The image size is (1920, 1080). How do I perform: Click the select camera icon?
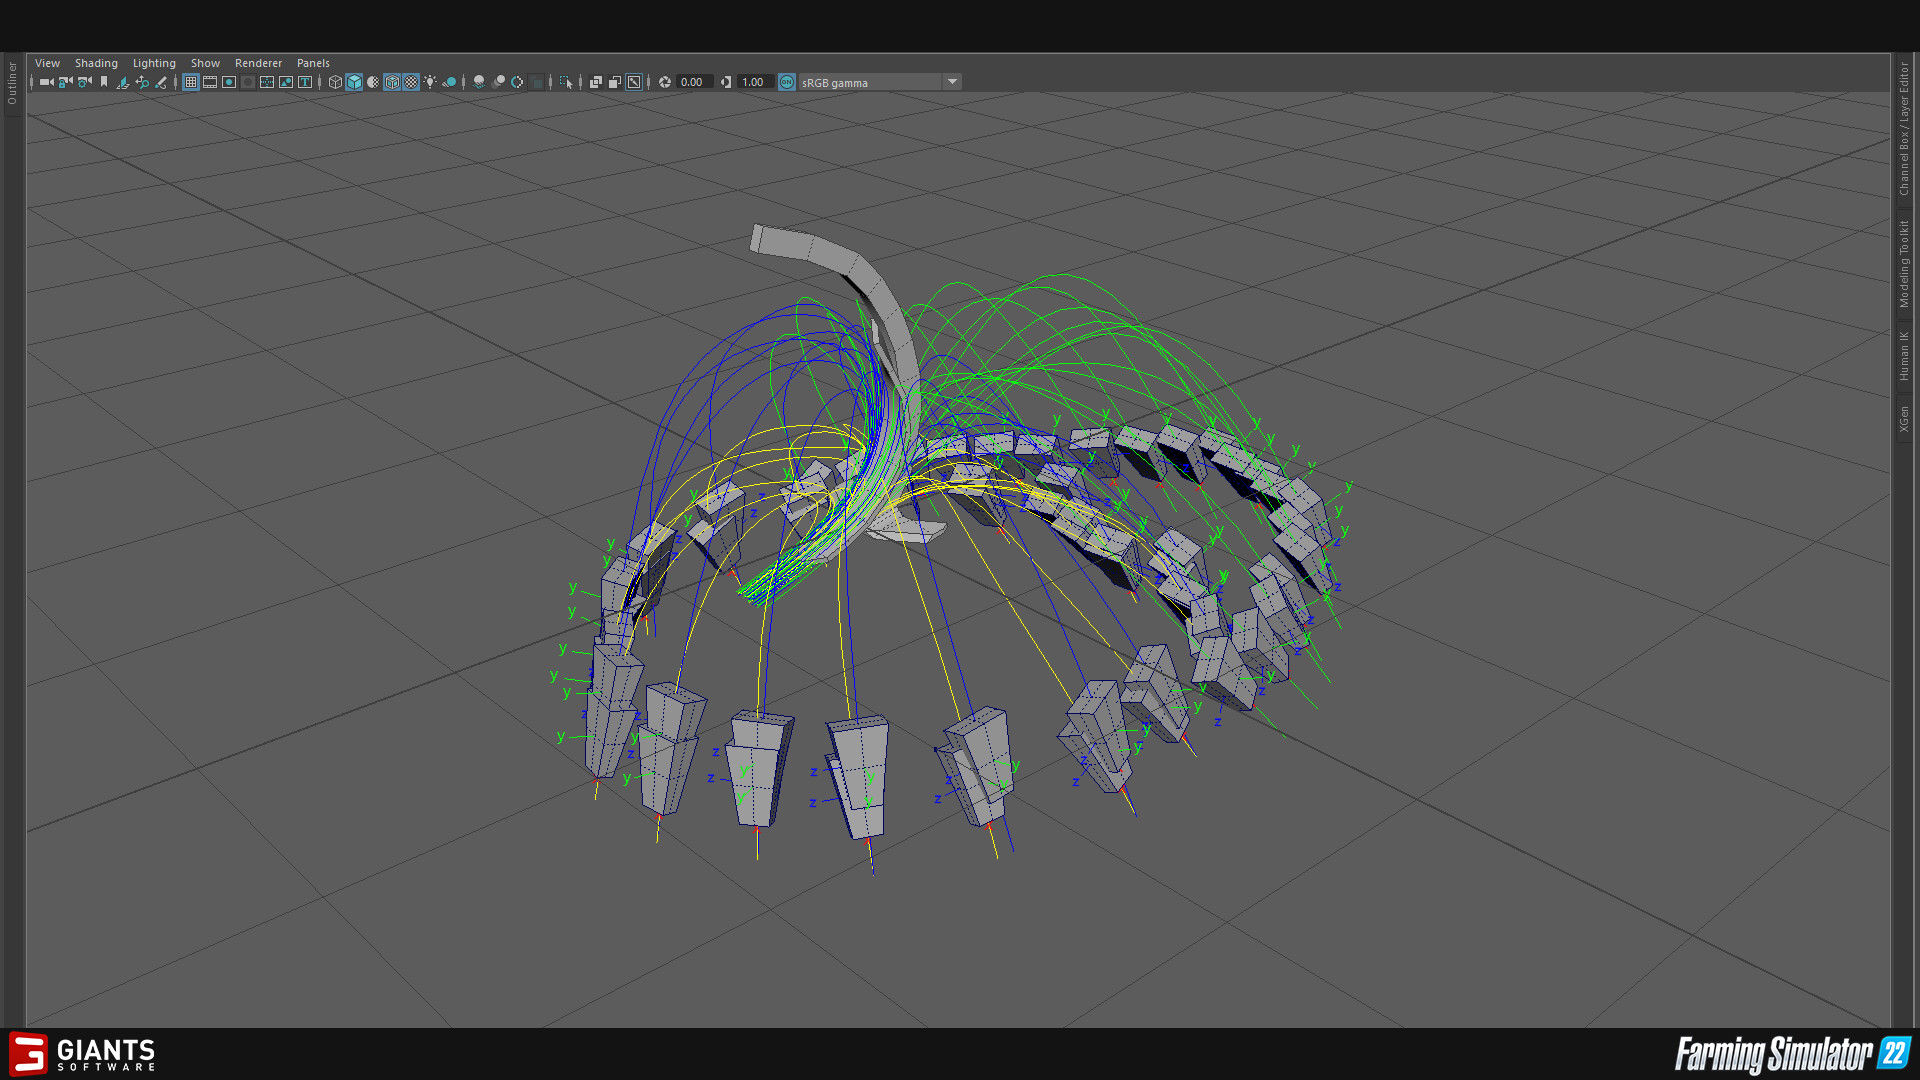tap(46, 82)
